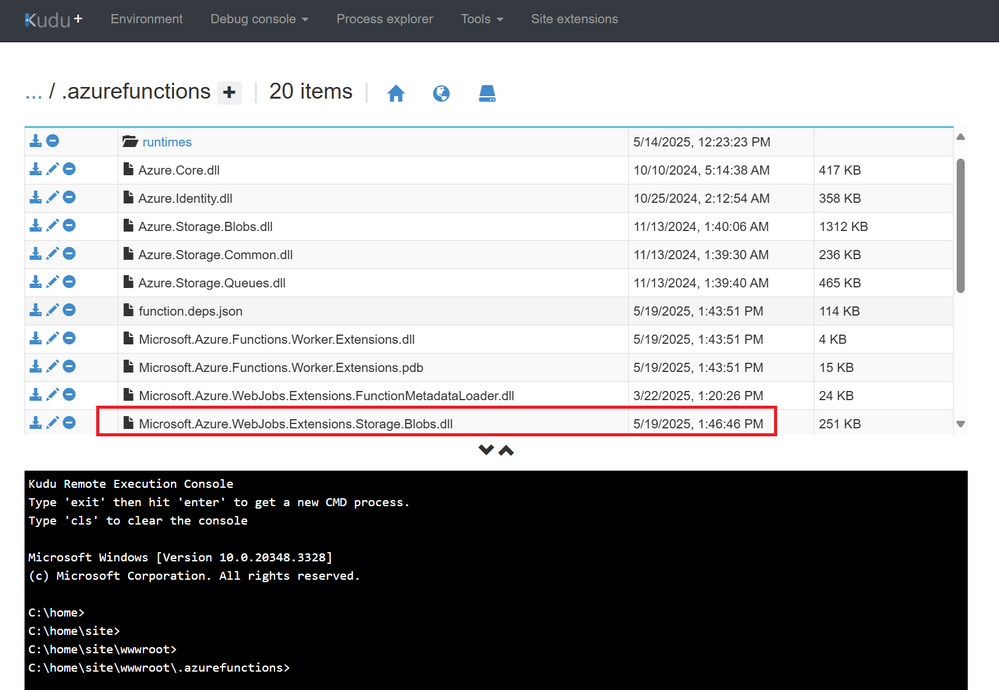This screenshot has height=690, width=999.
Task: Download the runtimes folder
Action: [36, 141]
